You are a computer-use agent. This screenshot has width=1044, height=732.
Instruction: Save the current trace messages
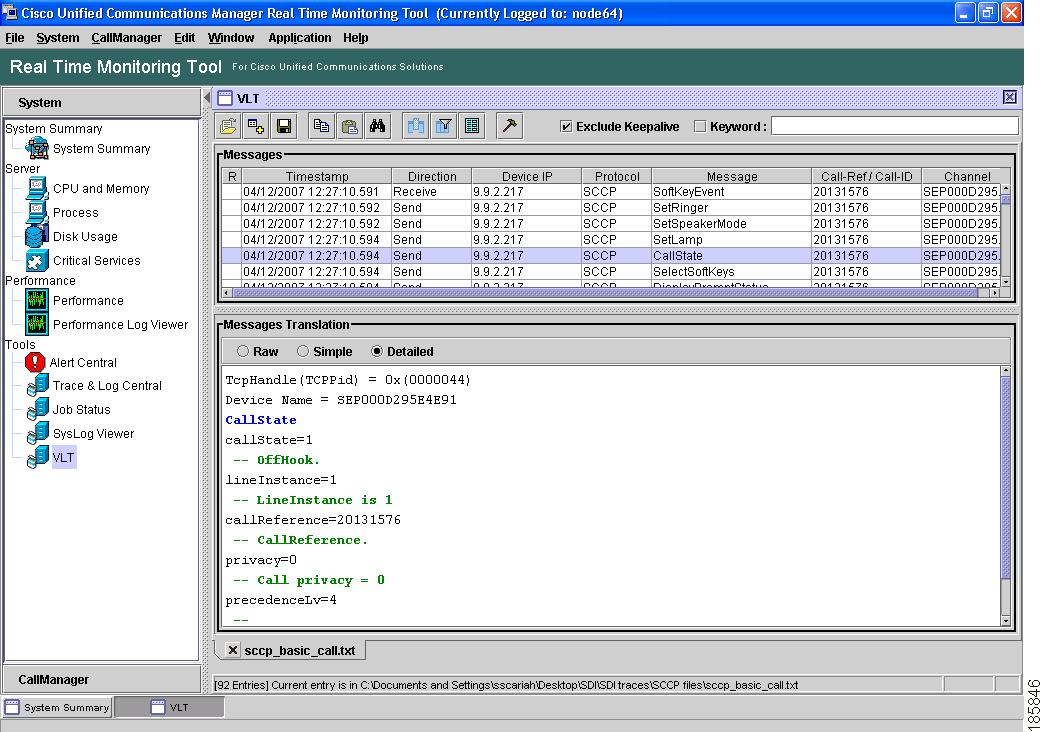pos(282,125)
